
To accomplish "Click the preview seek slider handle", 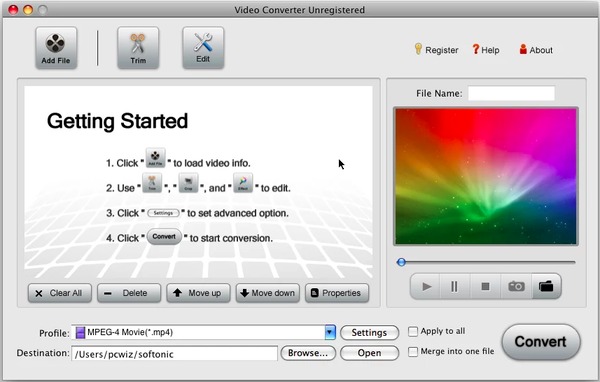I will (x=401, y=262).
